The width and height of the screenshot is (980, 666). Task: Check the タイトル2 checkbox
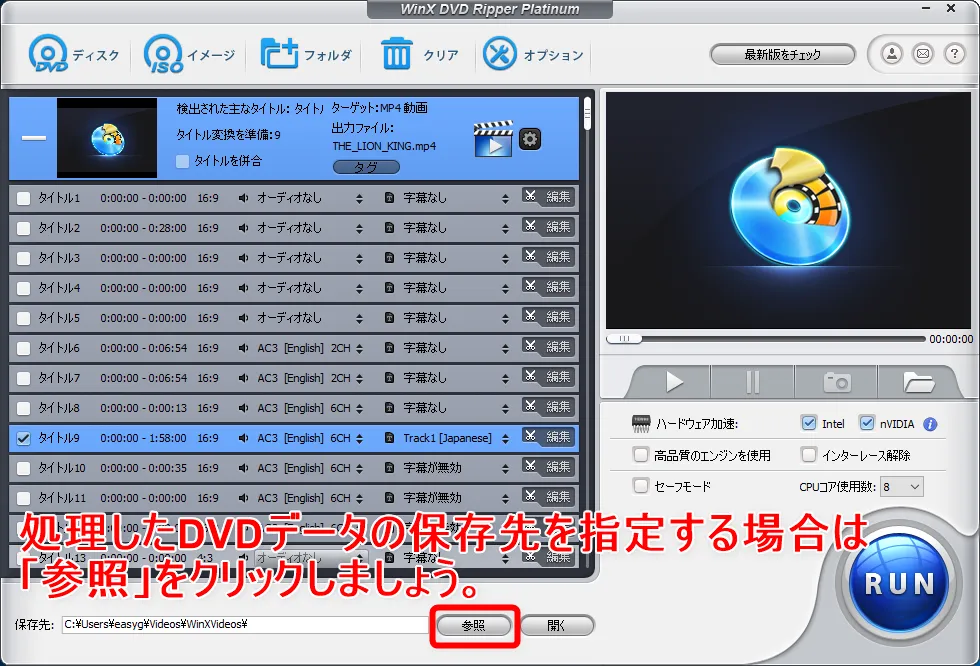pyautogui.click(x=24, y=229)
